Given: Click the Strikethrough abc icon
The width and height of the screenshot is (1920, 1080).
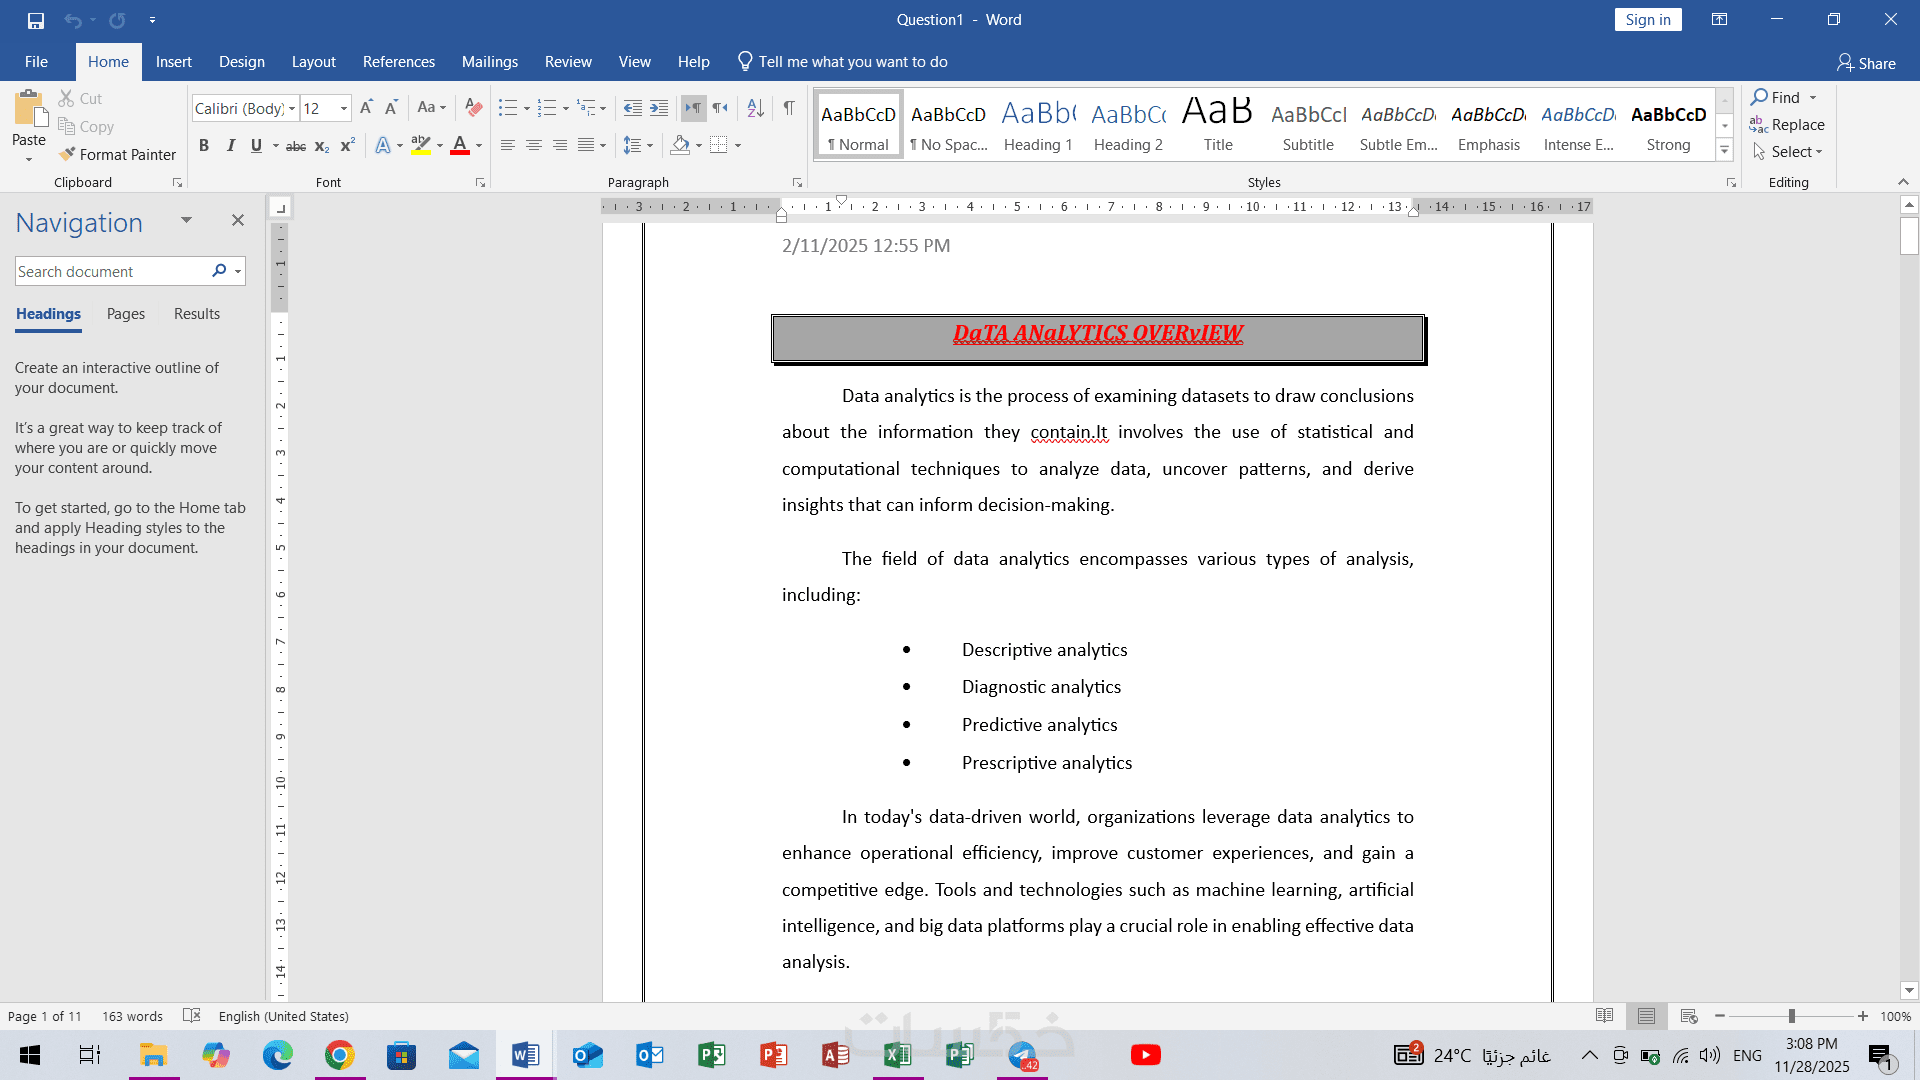Looking at the screenshot, I should coord(296,146).
